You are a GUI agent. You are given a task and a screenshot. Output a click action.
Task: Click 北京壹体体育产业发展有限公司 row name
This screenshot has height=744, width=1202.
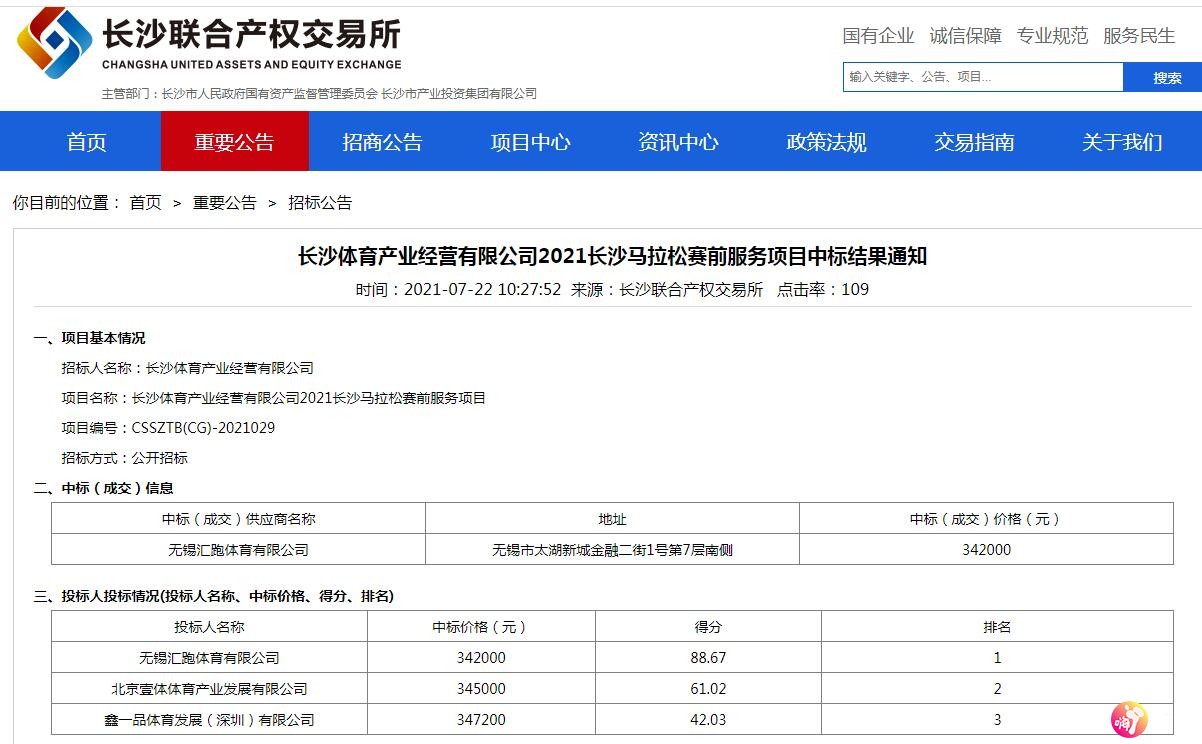[x=209, y=689]
